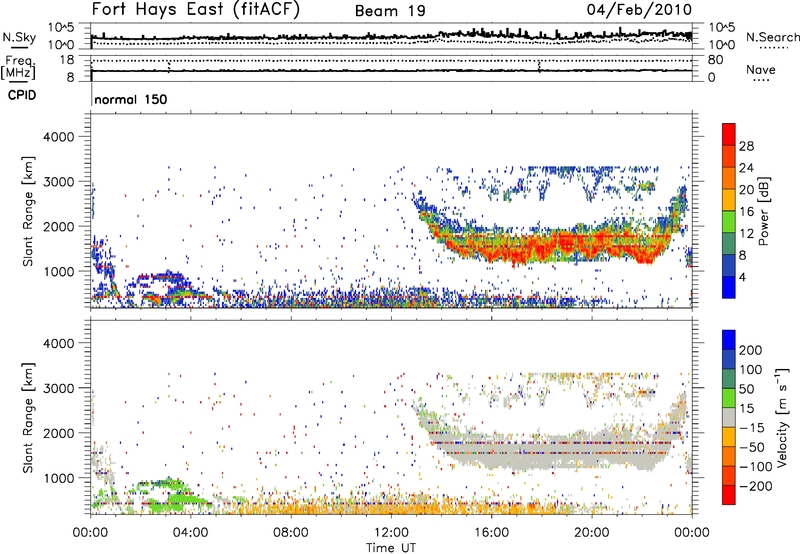Click the "100" Velocity colorbar tick
800x554 pixels.
pyautogui.click(x=751, y=370)
